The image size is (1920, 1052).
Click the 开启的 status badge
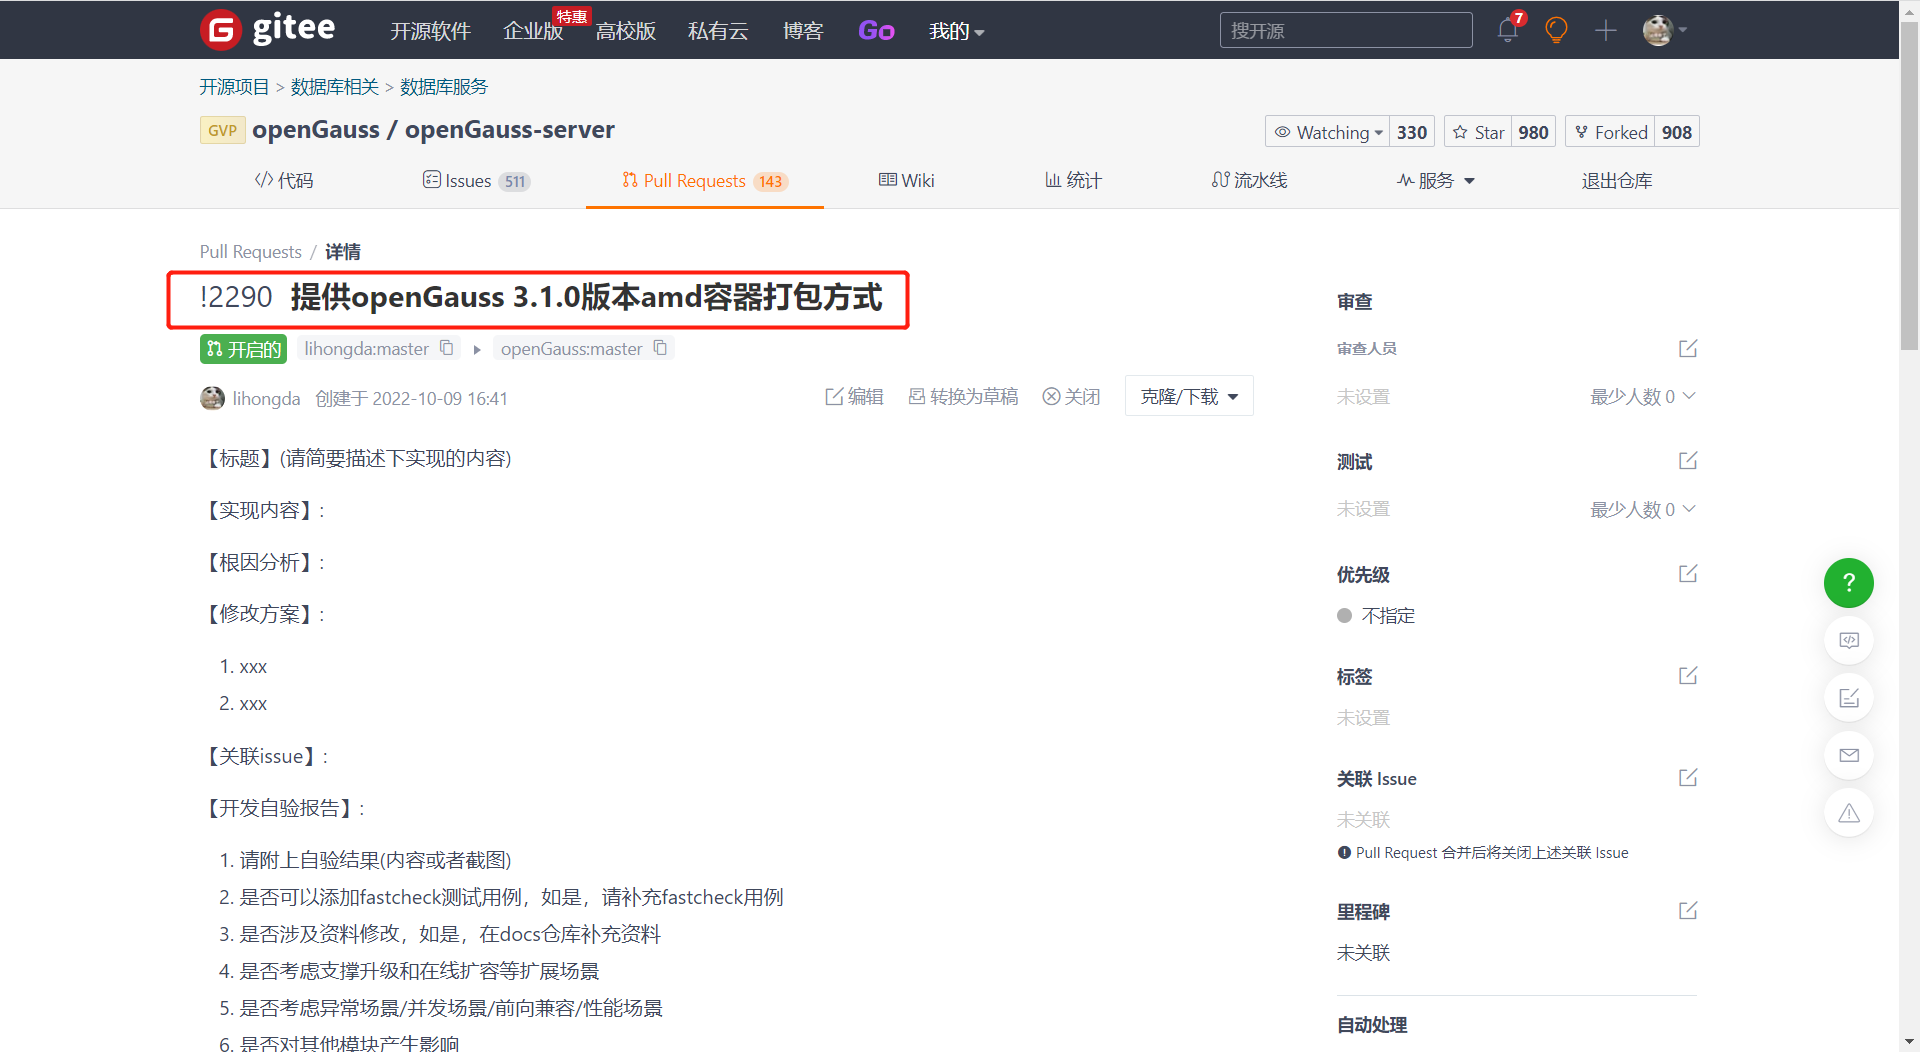pyautogui.click(x=244, y=349)
